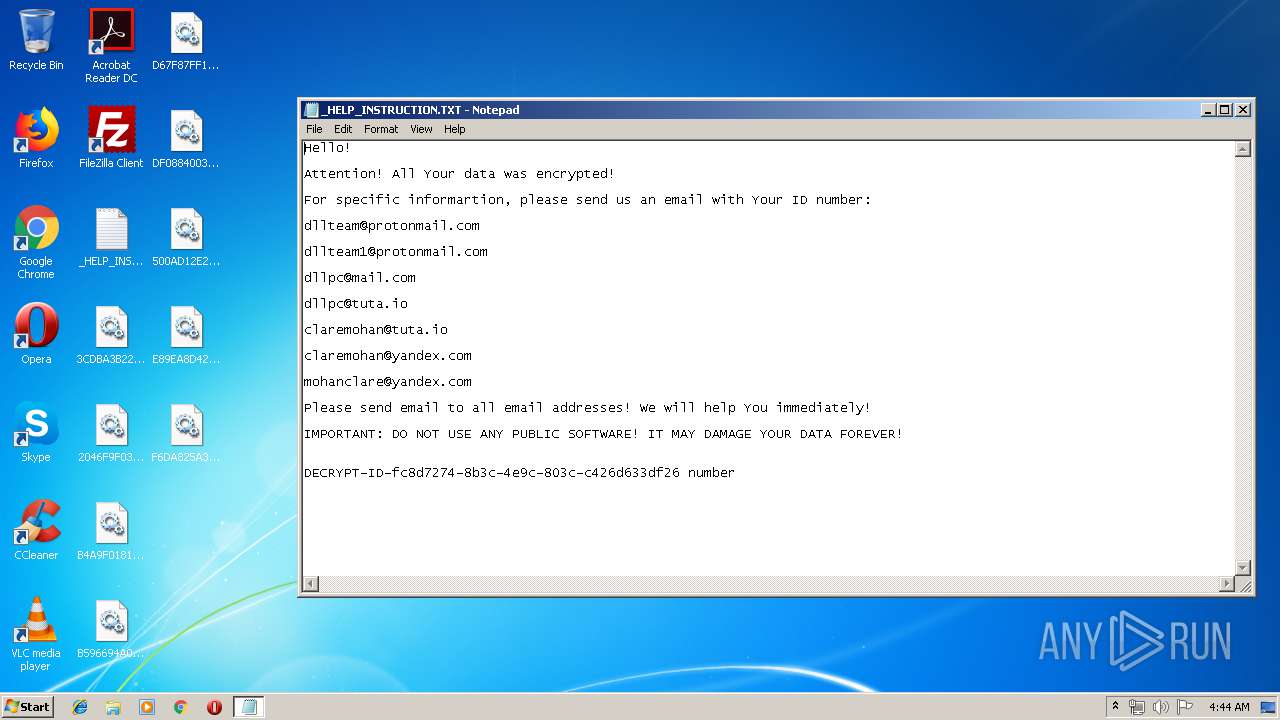Viewport: 1280px width, 720px height.
Task: Launch Acrobat Reader DC shortcut
Action: (x=111, y=45)
